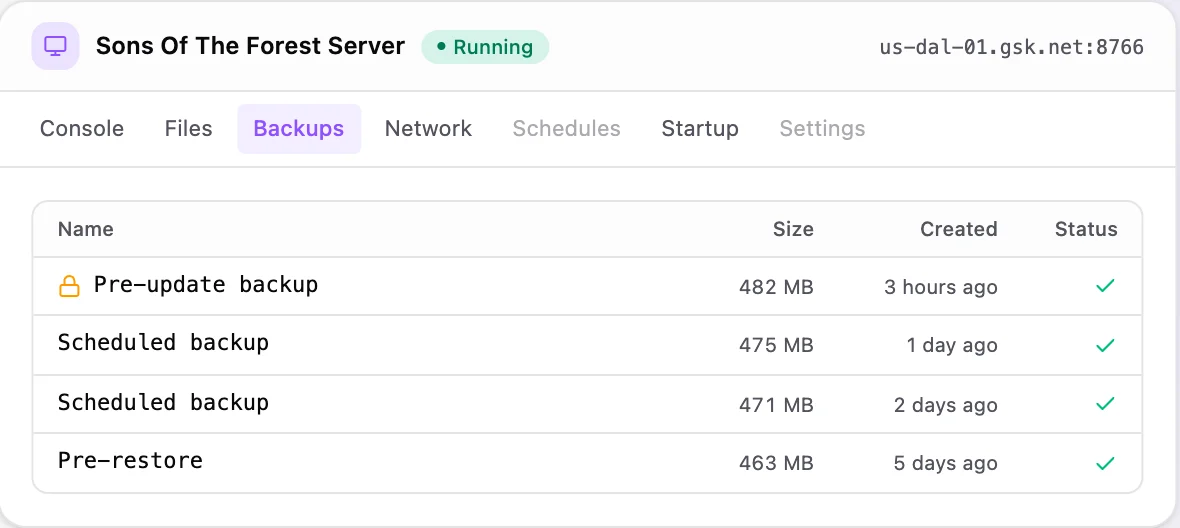Click the 471 MB size value
Image resolution: width=1180 pixels, height=528 pixels.
(x=776, y=405)
